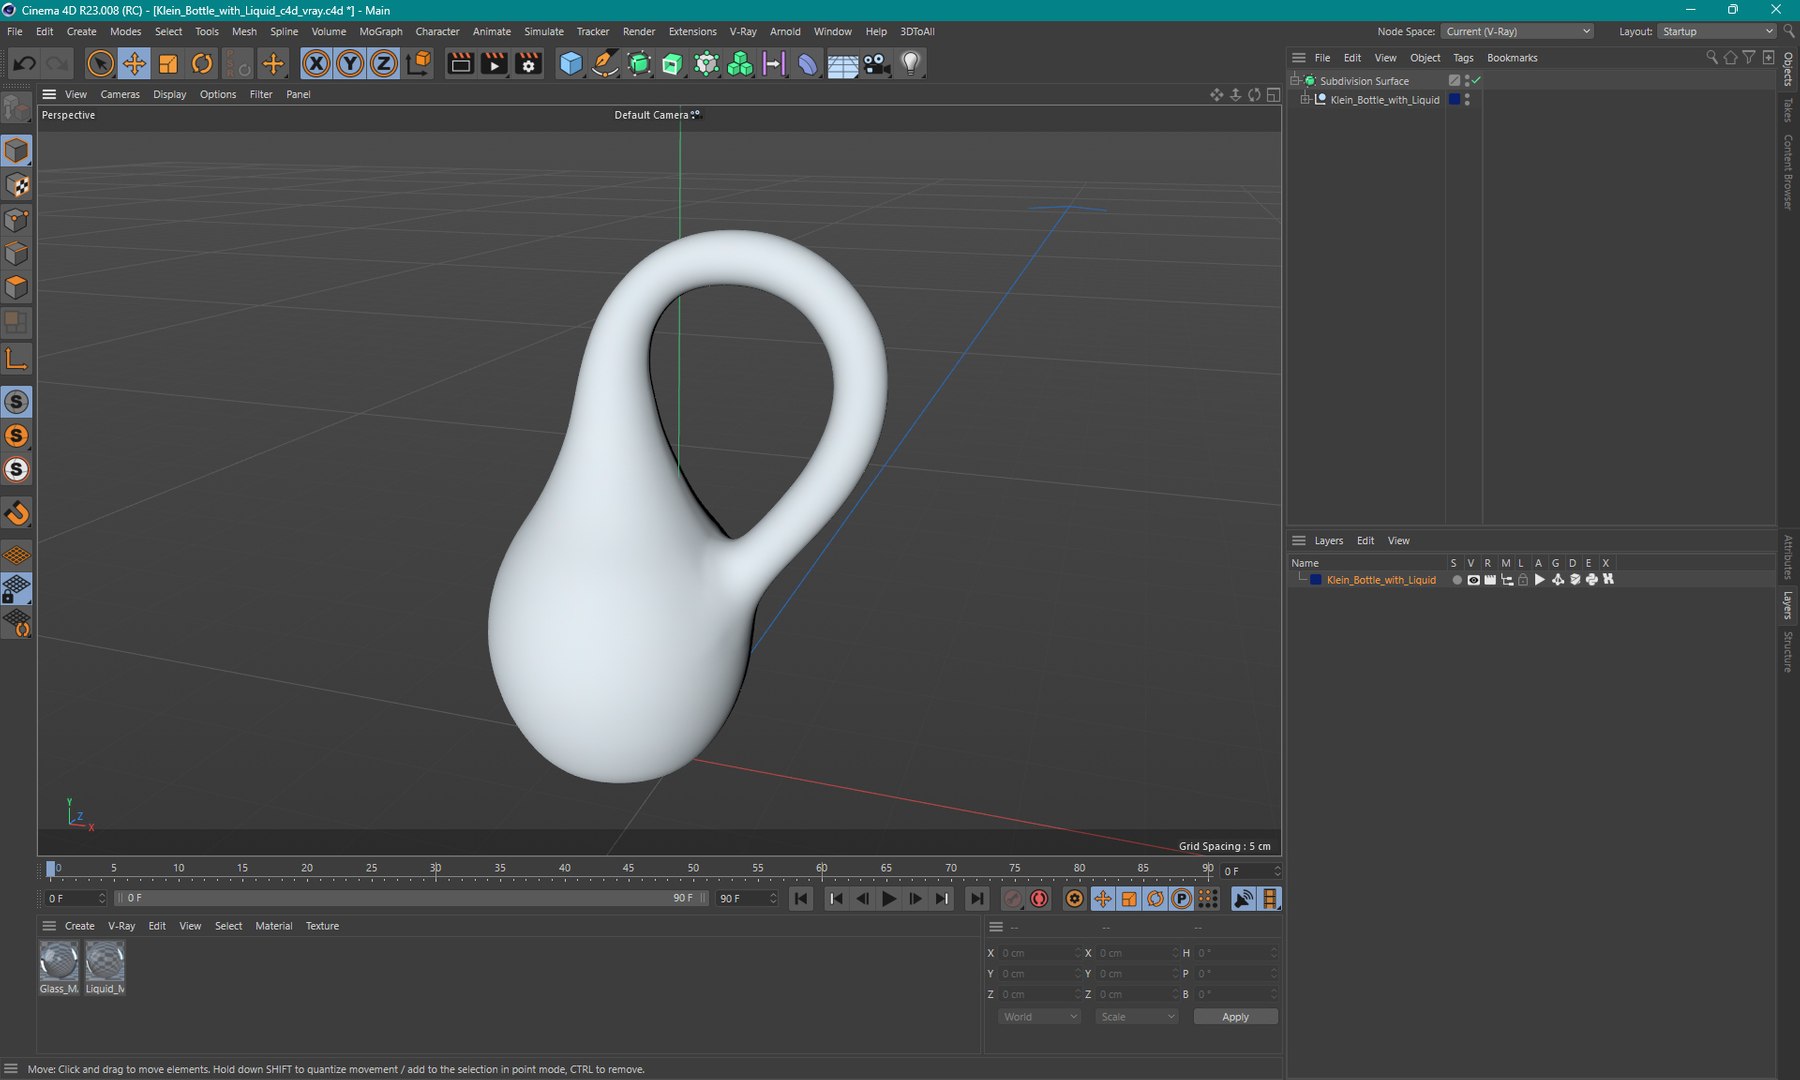Viewport: 1800px width, 1080px height.
Task: Add a Light object from toolbar
Action: tap(910, 64)
